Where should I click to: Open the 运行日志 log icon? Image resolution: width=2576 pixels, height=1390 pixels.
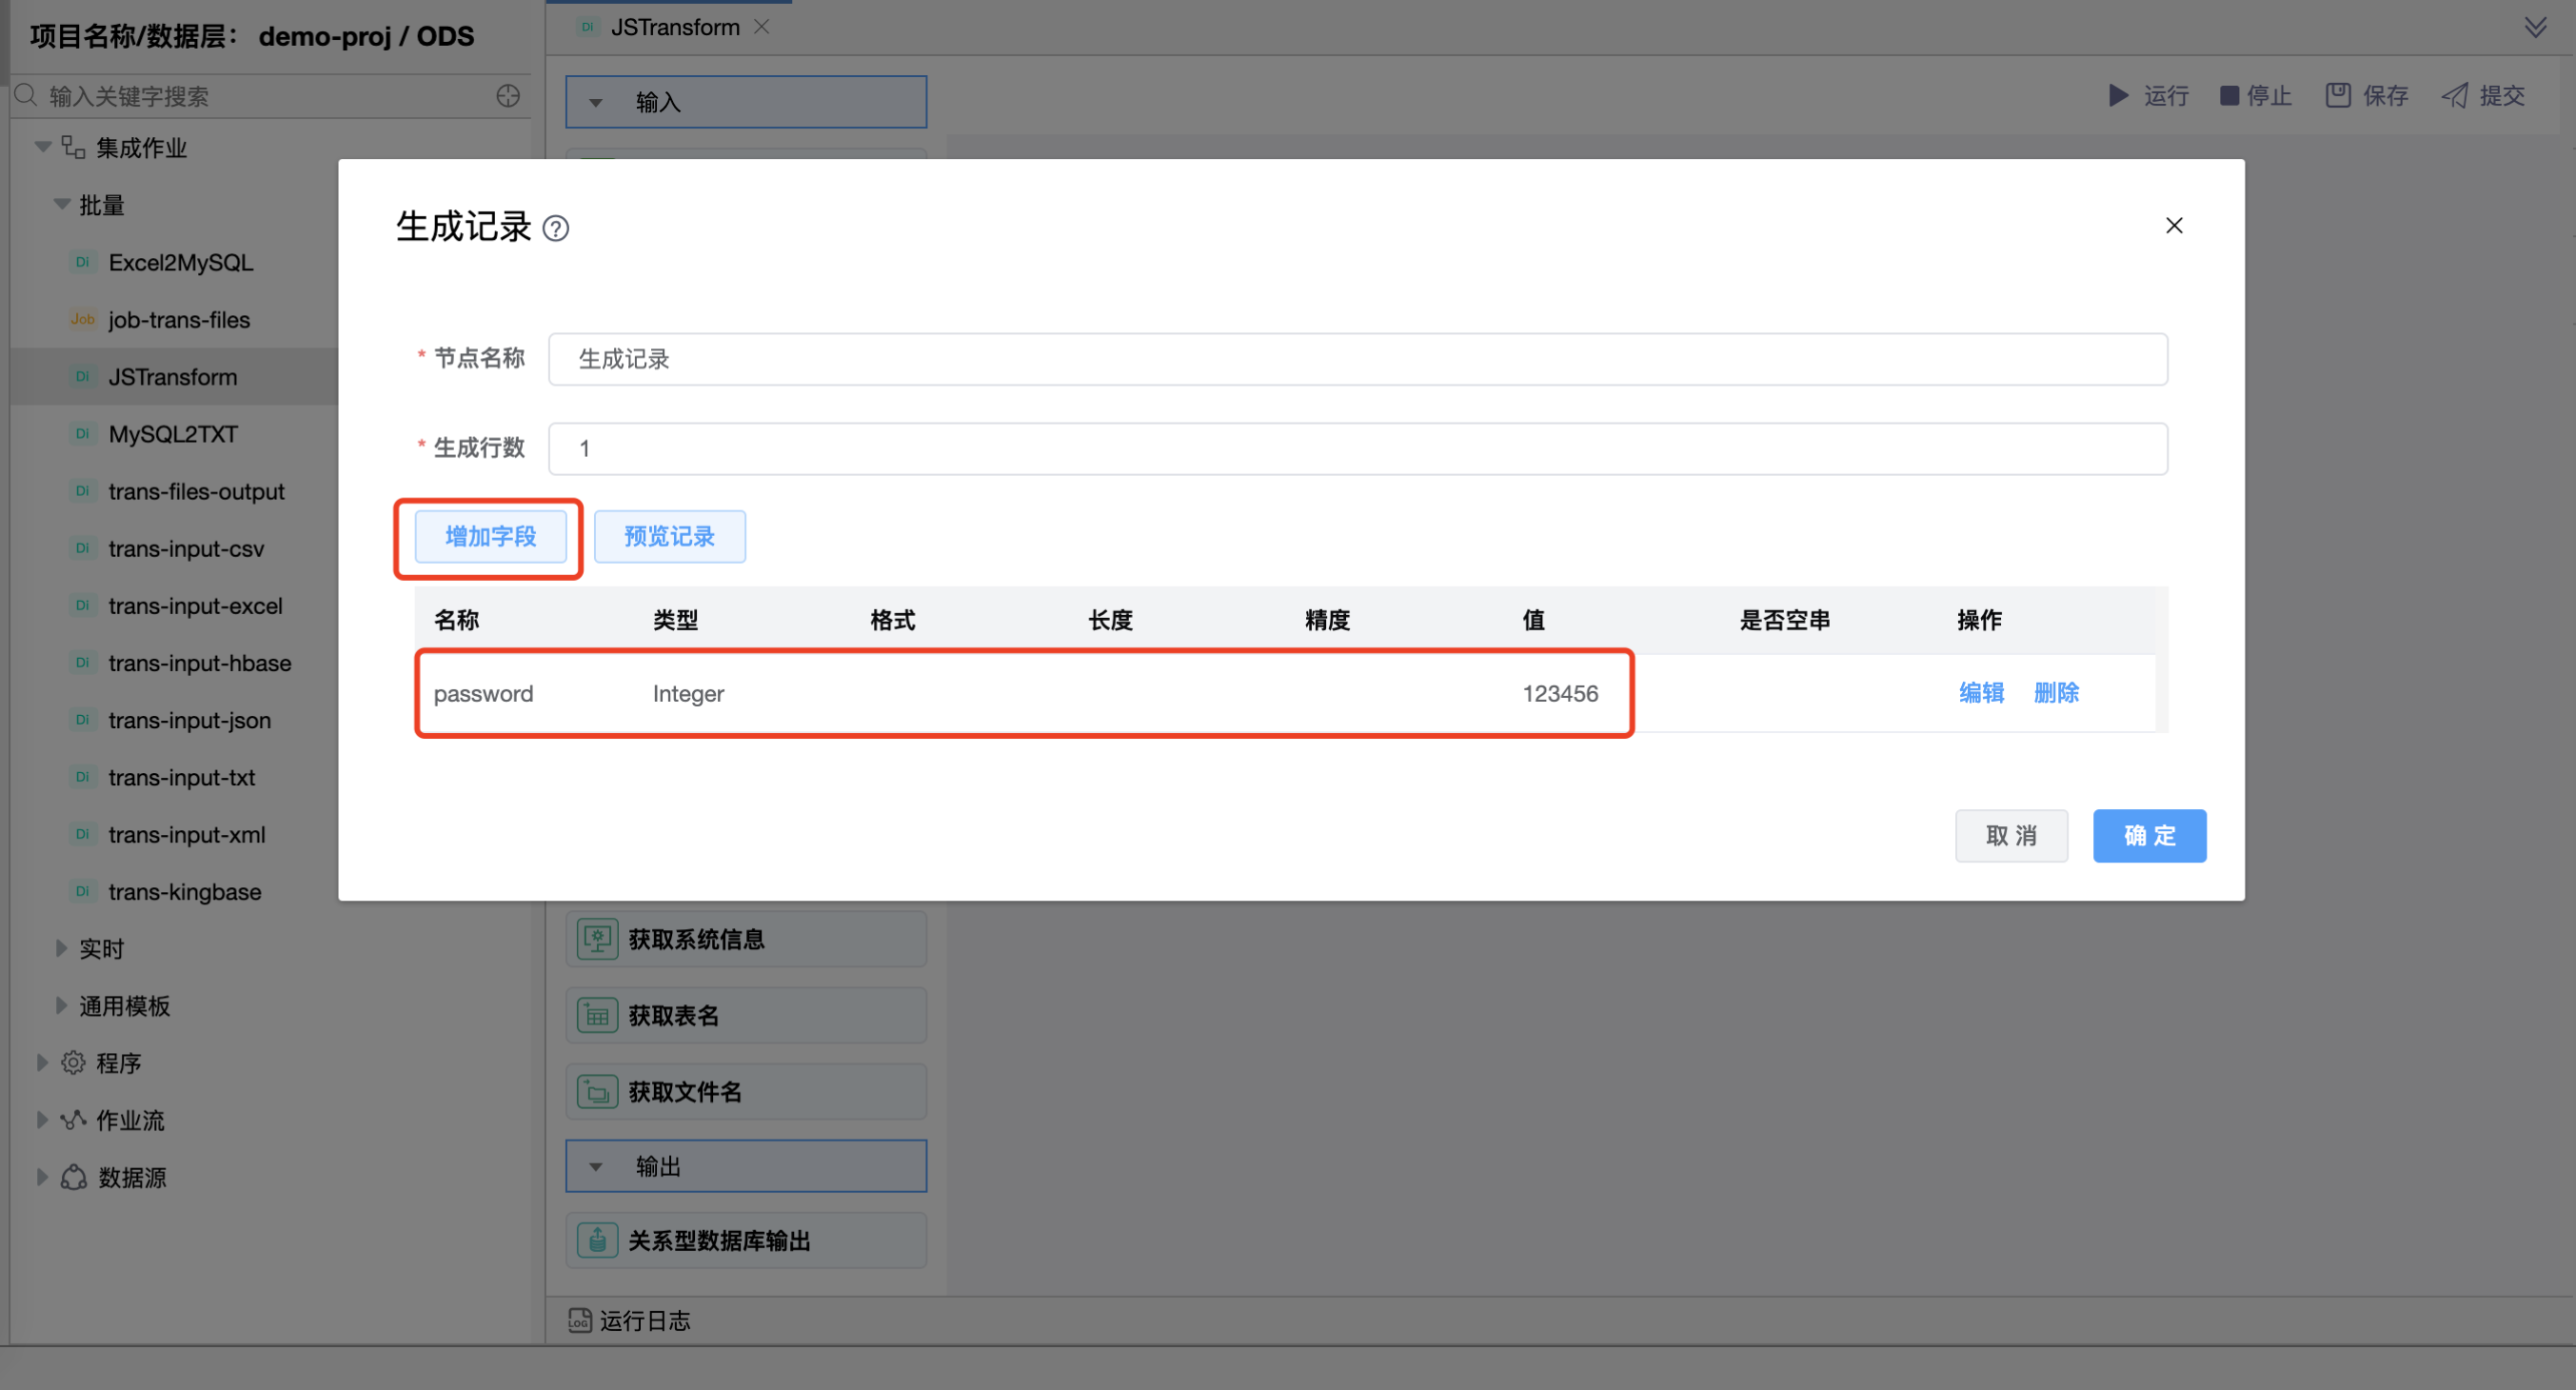tap(579, 1320)
